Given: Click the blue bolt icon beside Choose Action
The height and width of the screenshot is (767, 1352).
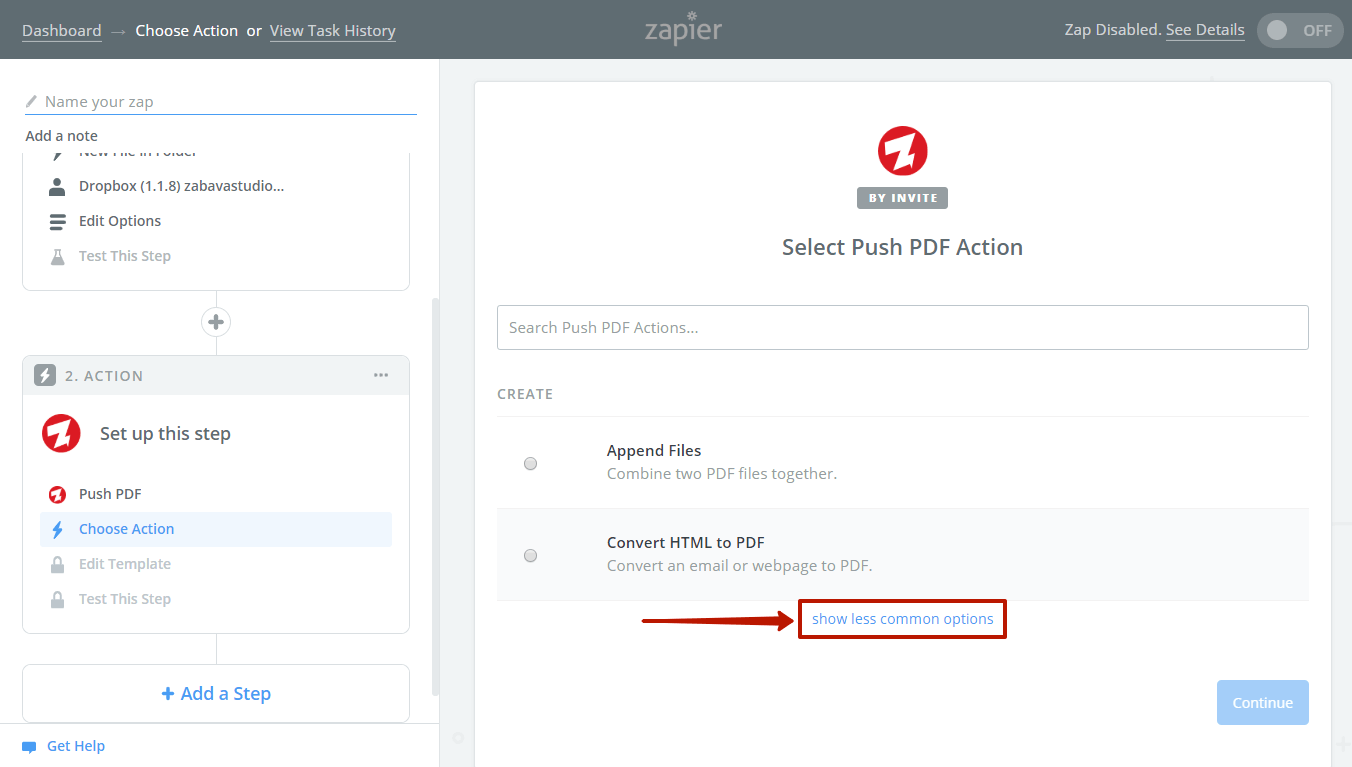Looking at the screenshot, I should click(58, 529).
